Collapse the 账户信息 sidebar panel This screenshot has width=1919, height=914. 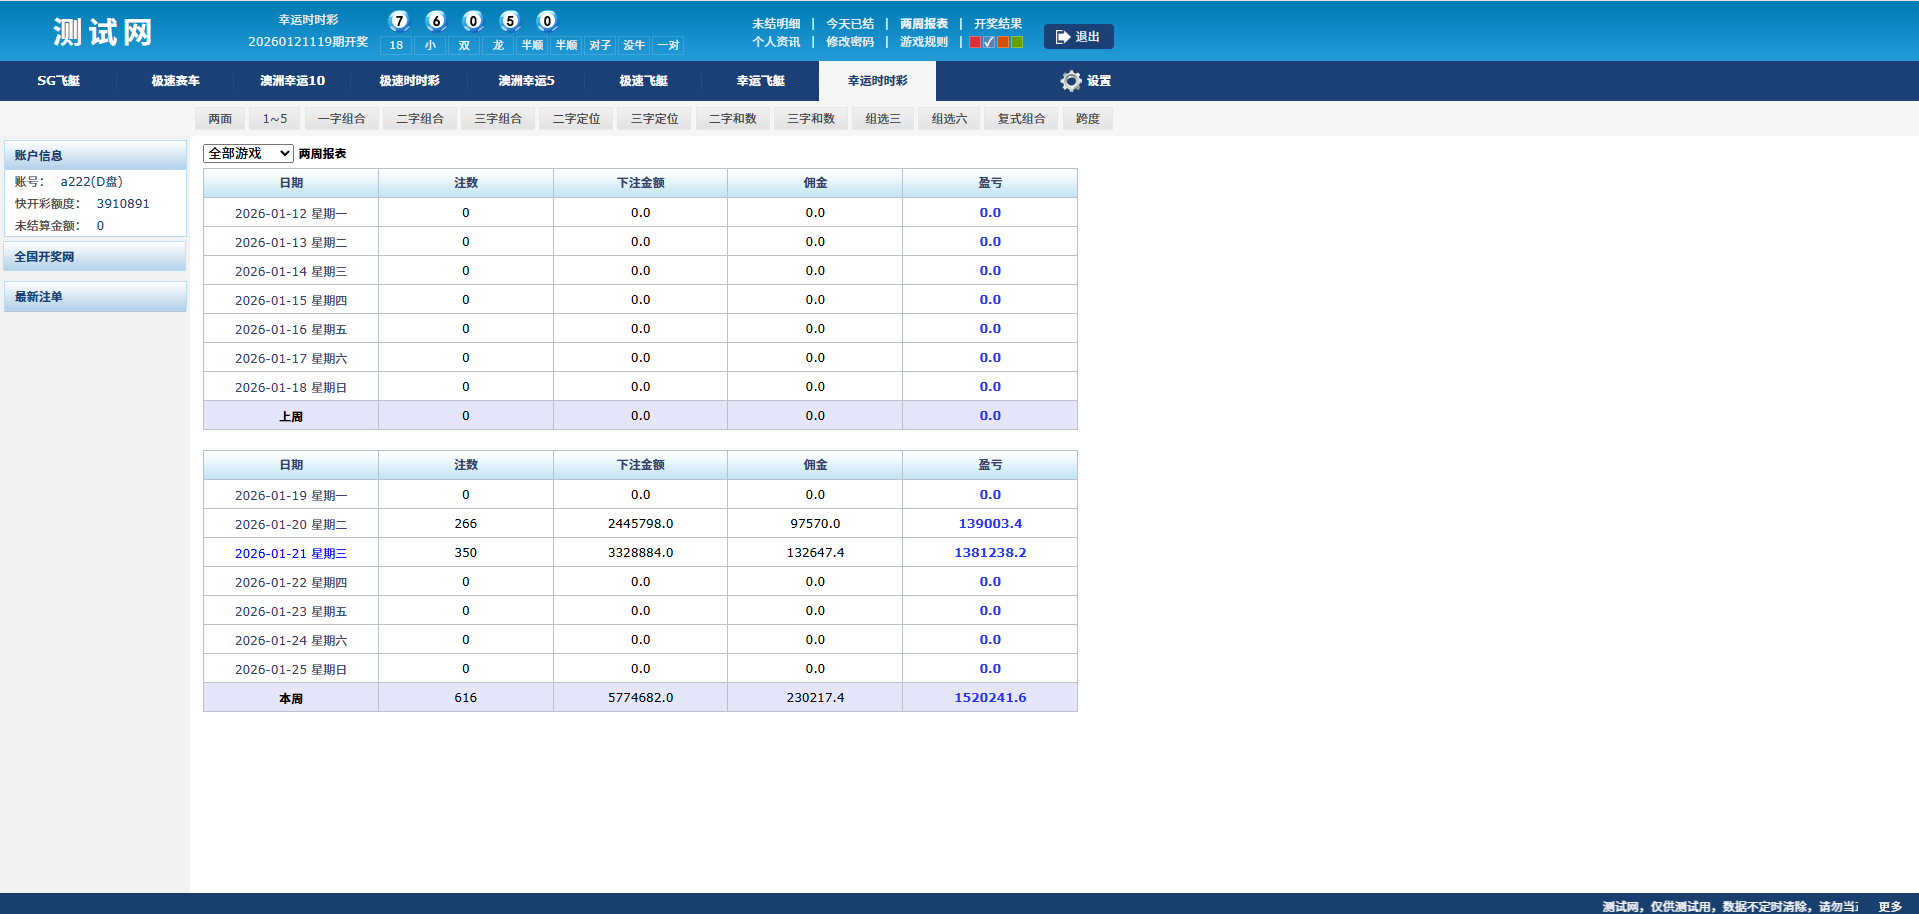(x=95, y=156)
